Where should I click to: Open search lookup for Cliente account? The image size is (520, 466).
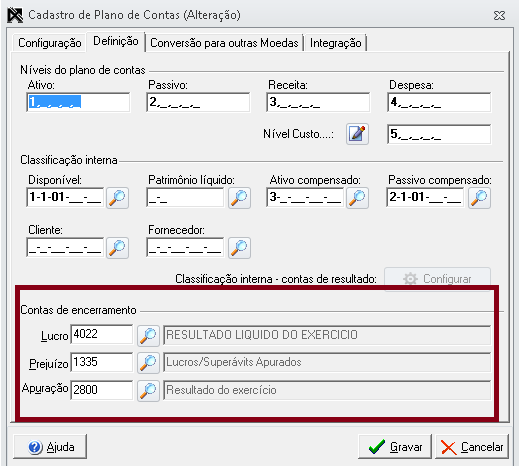click(x=117, y=248)
